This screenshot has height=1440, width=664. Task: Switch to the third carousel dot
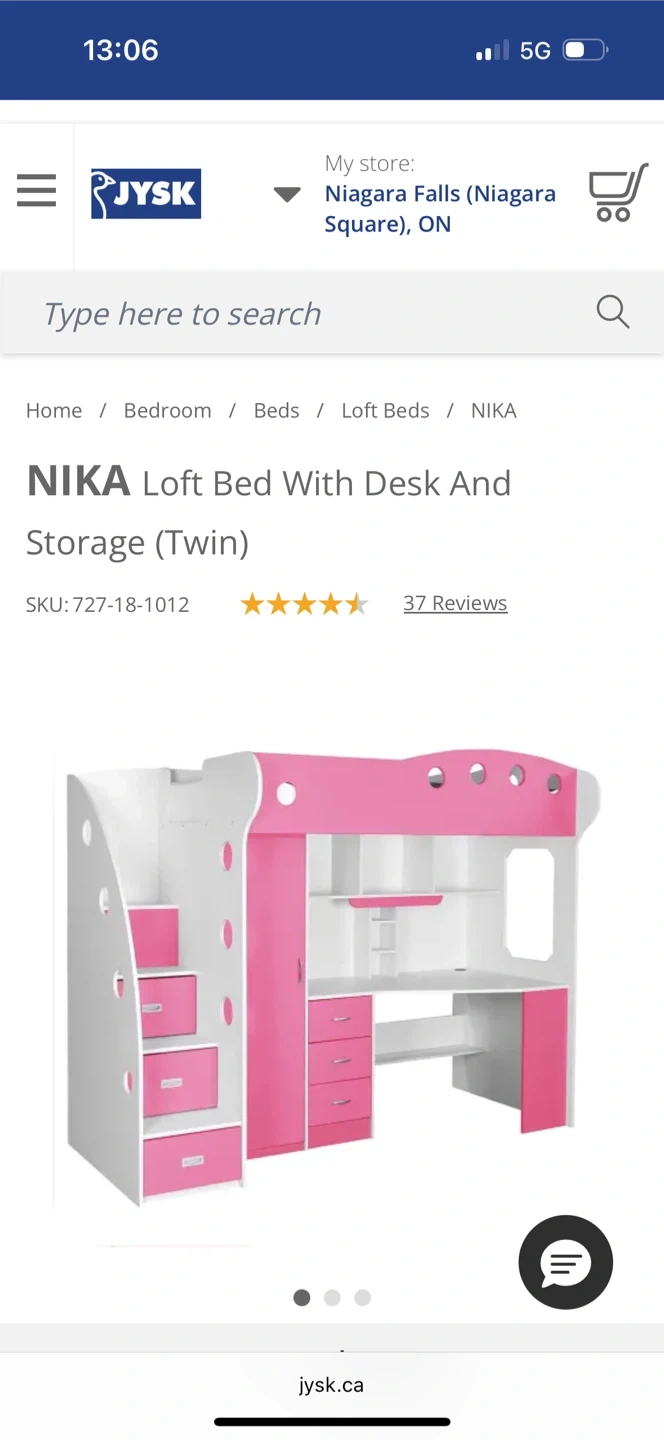point(362,1297)
